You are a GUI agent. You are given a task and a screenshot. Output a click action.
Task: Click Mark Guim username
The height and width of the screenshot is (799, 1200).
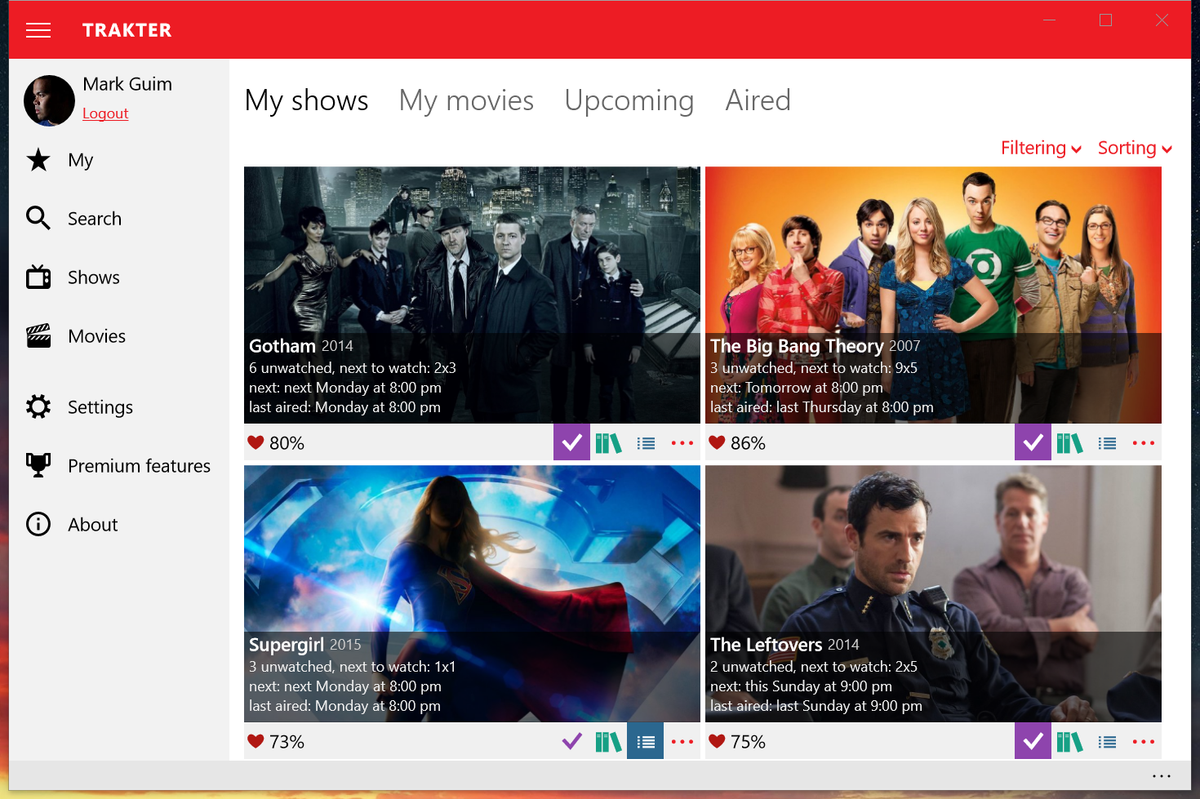(x=127, y=84)
